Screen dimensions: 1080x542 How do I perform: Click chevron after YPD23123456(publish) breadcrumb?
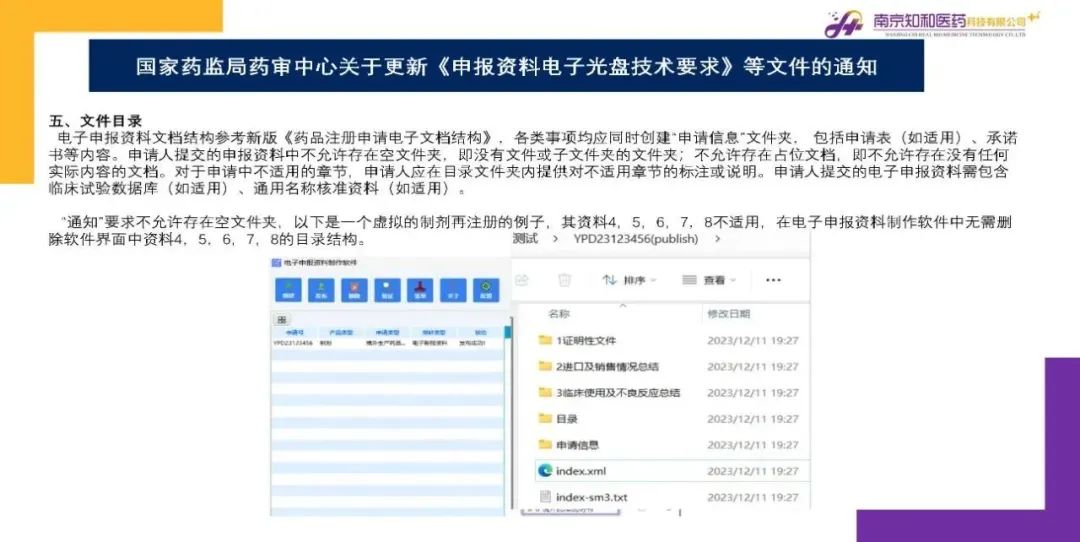717,239
